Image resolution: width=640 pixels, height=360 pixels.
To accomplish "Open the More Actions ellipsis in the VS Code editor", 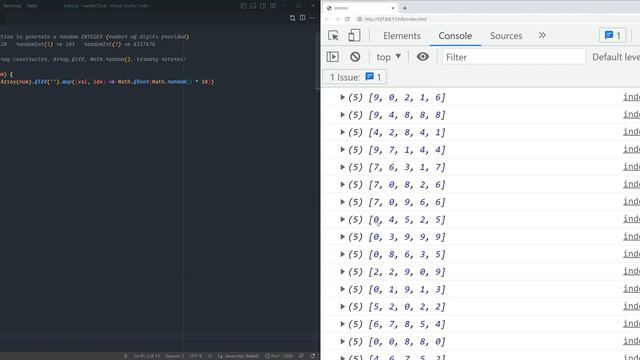I will click(312, 18).
